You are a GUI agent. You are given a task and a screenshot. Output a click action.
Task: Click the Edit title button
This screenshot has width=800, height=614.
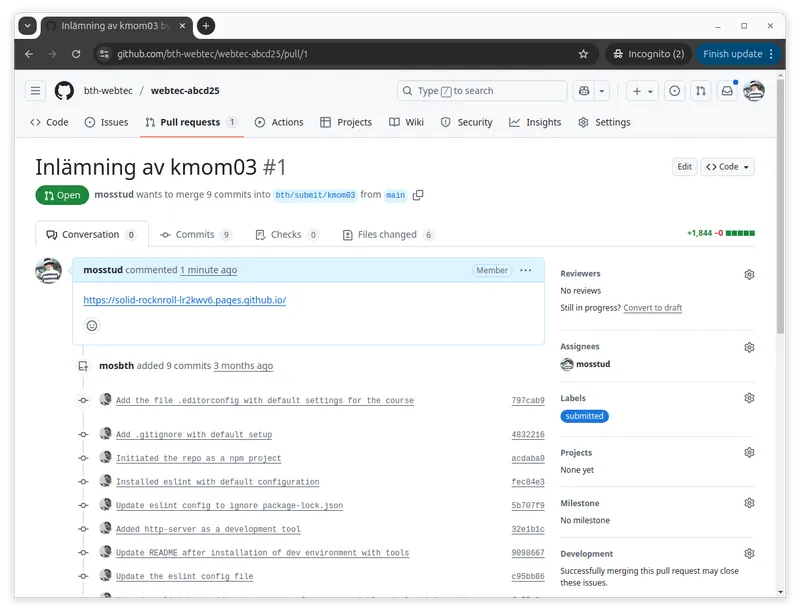[684, 167]
